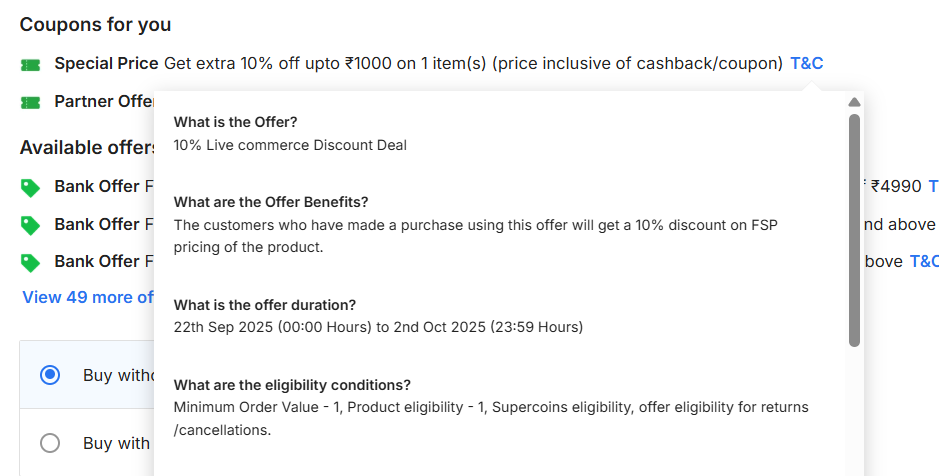Click the 'Partner Offer' label text
The image size is (939, 476).
[x=104, y=101]
